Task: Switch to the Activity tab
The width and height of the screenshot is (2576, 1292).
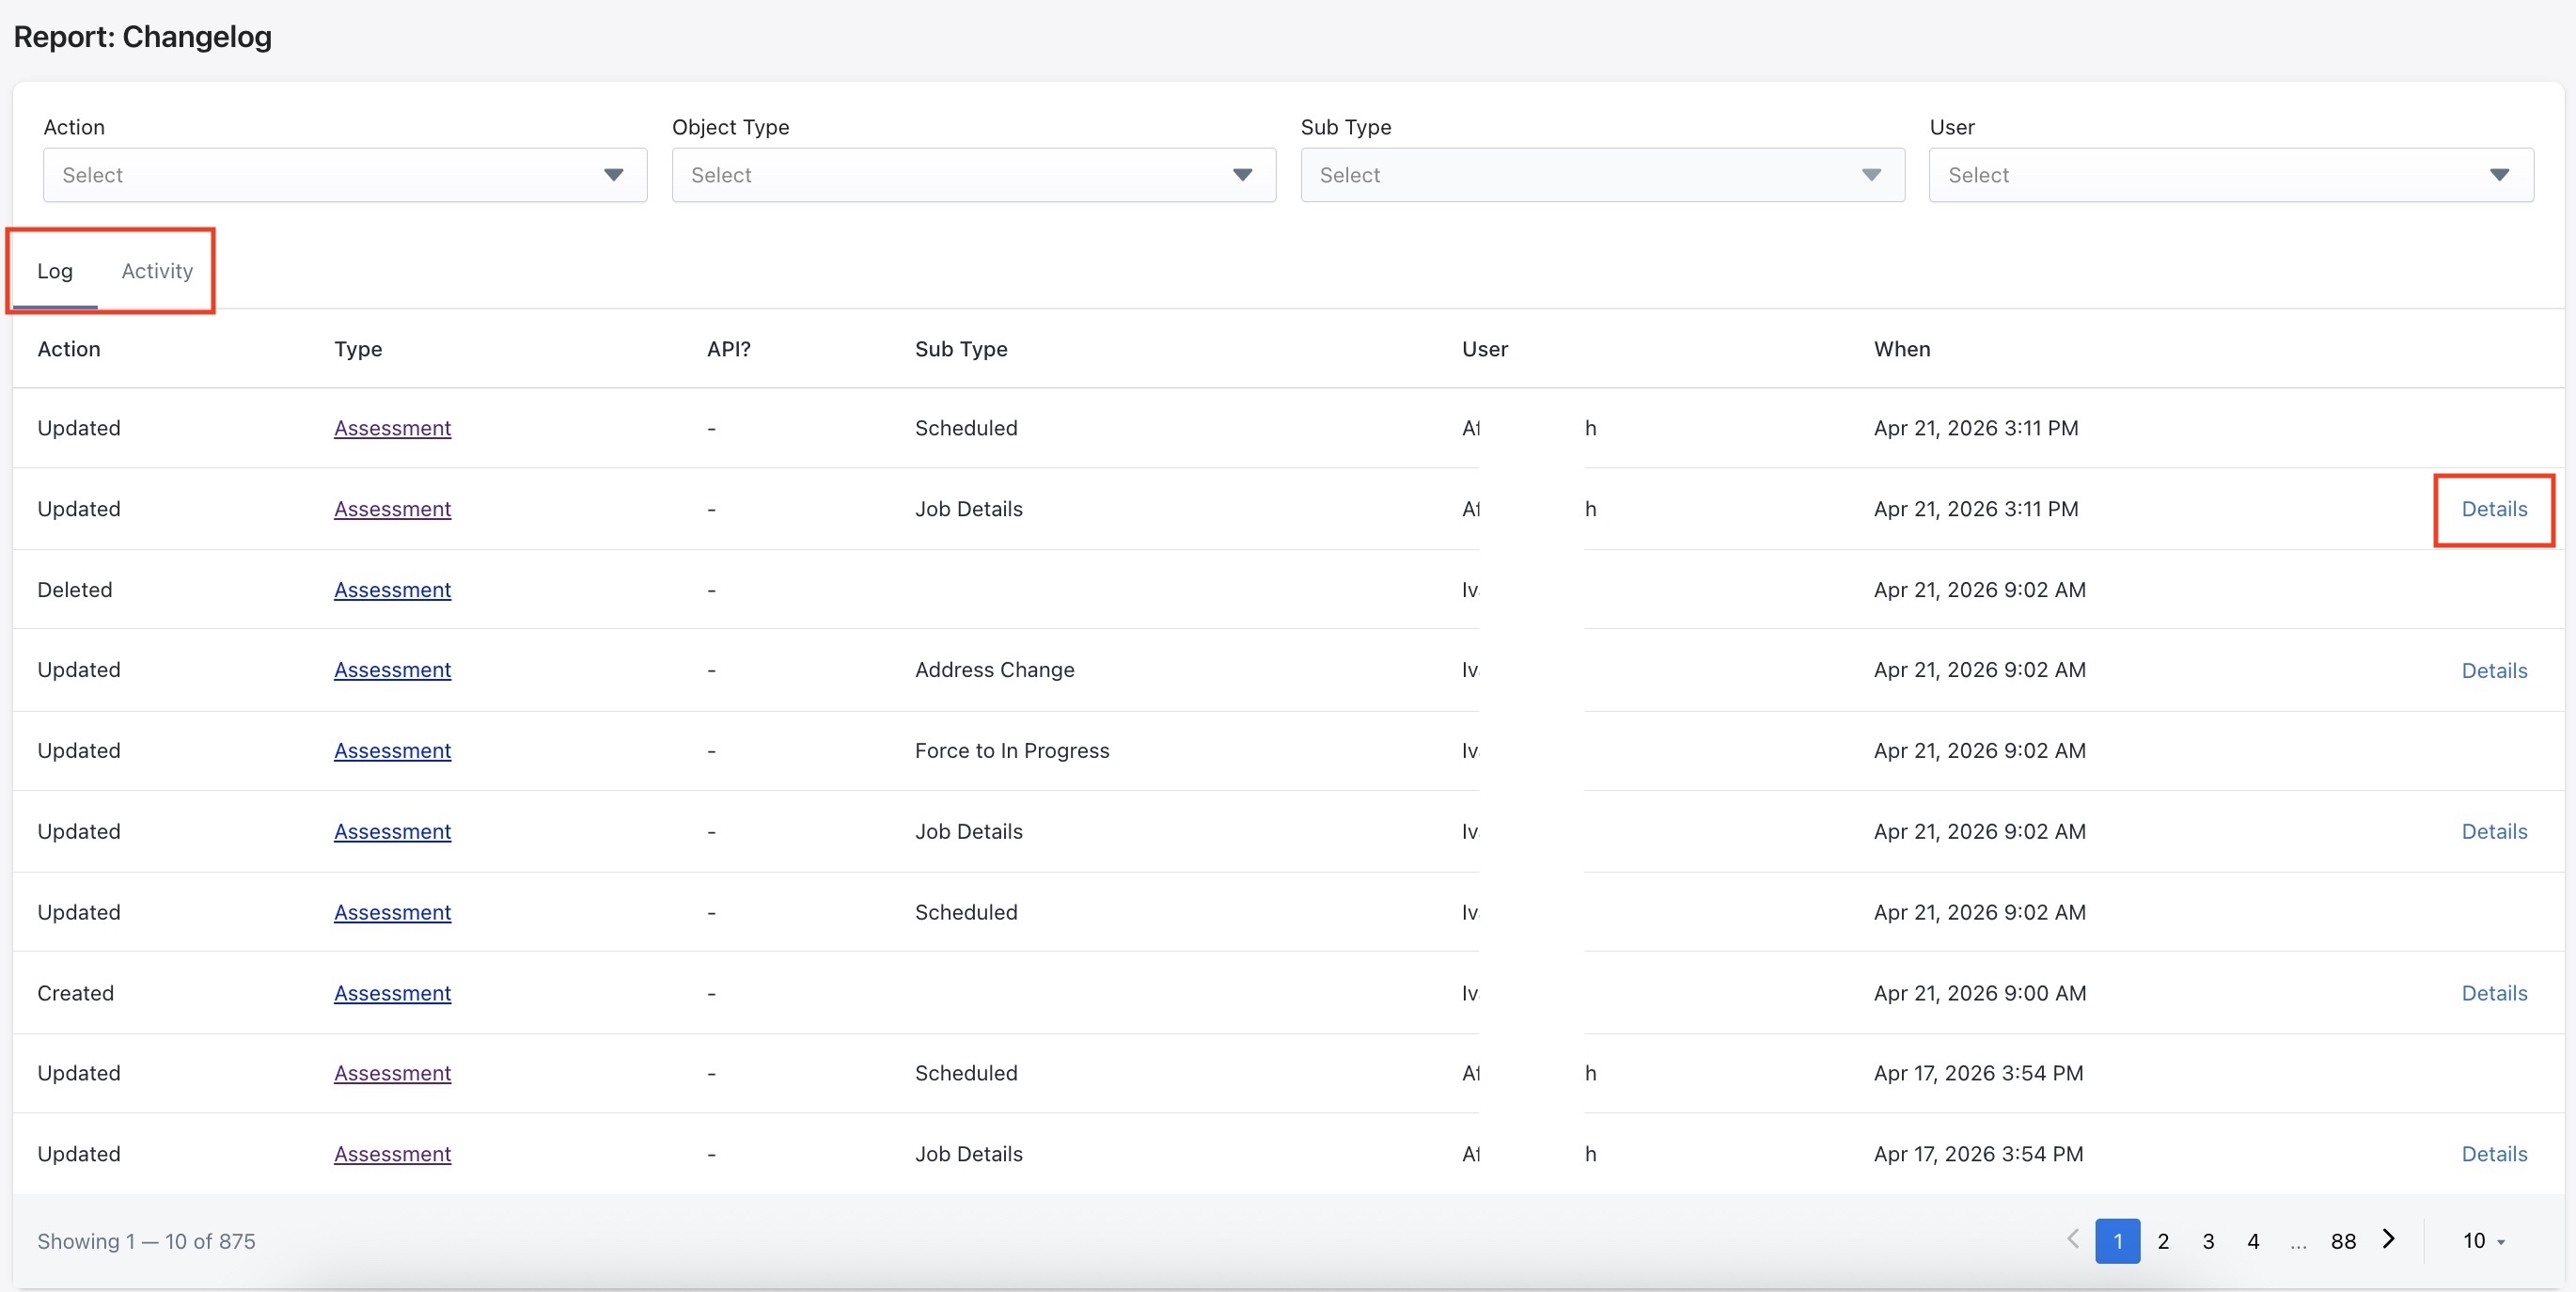Action: (x=157, y=271)
